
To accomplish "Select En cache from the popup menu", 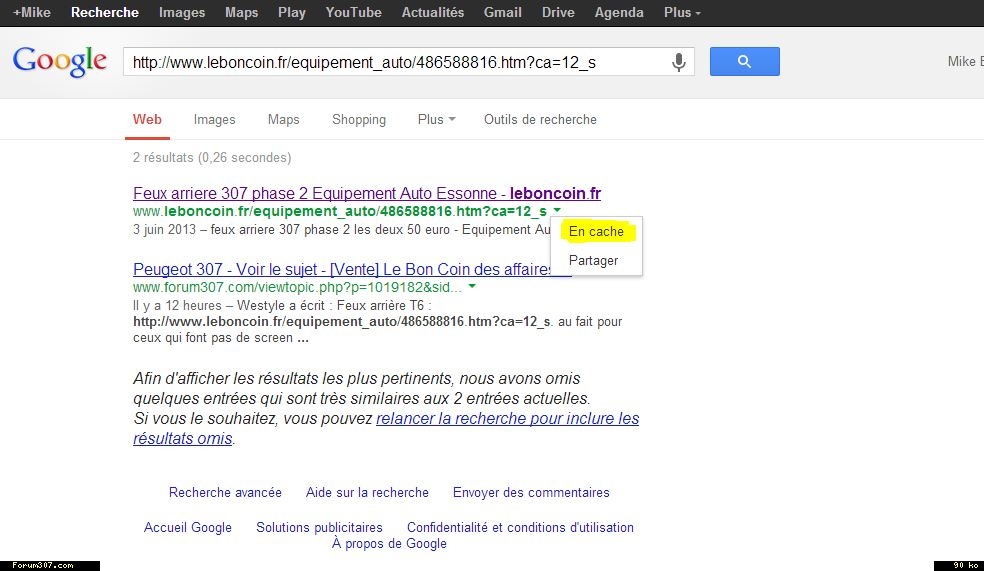I will (x=596, y=232).
